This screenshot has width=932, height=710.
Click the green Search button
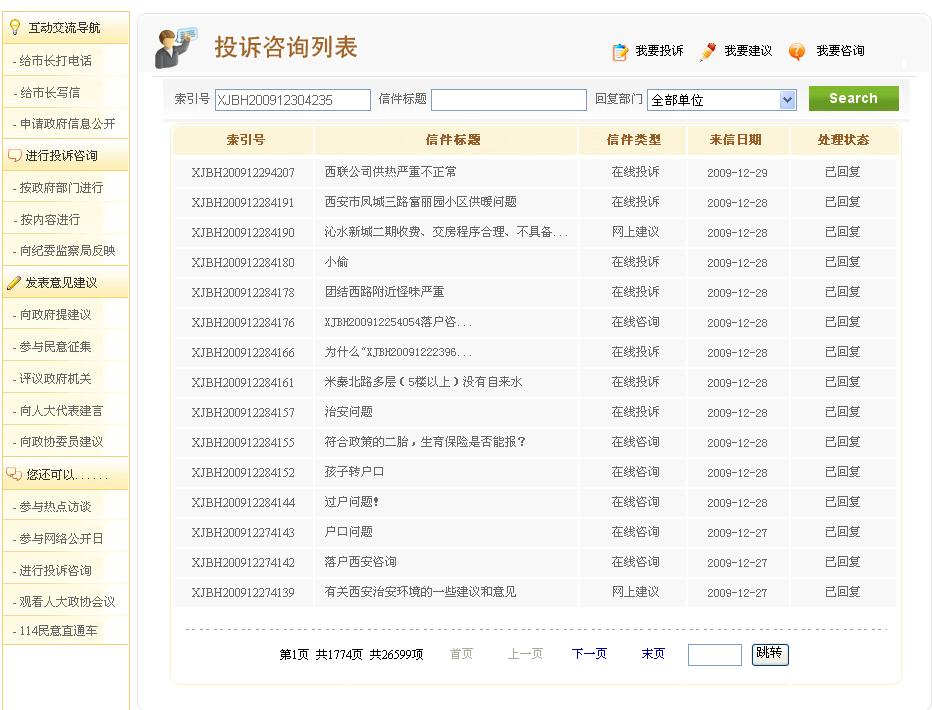(x=854, y=99)
